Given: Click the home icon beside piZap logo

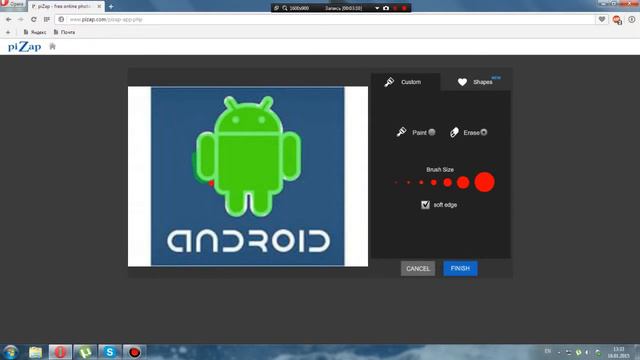Looking at the screenshot, I should (x=52, y=47).
